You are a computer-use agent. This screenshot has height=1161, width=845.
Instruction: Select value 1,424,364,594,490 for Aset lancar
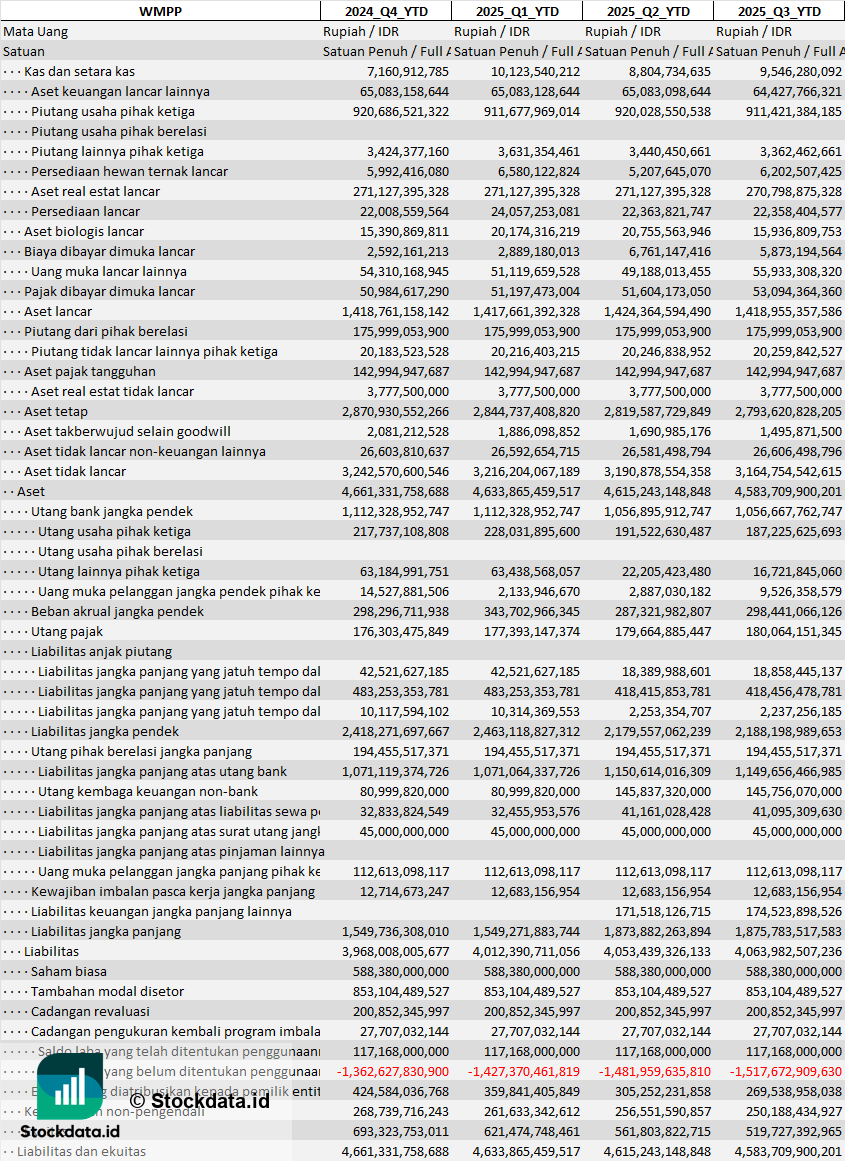(657, 312)
